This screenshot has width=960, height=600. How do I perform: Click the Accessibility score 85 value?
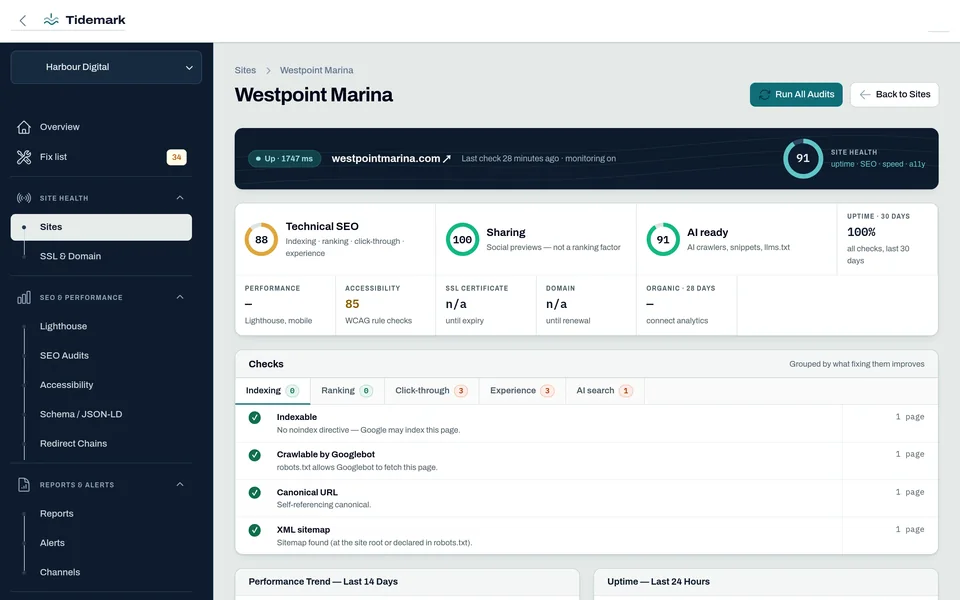tap(352, 304)
